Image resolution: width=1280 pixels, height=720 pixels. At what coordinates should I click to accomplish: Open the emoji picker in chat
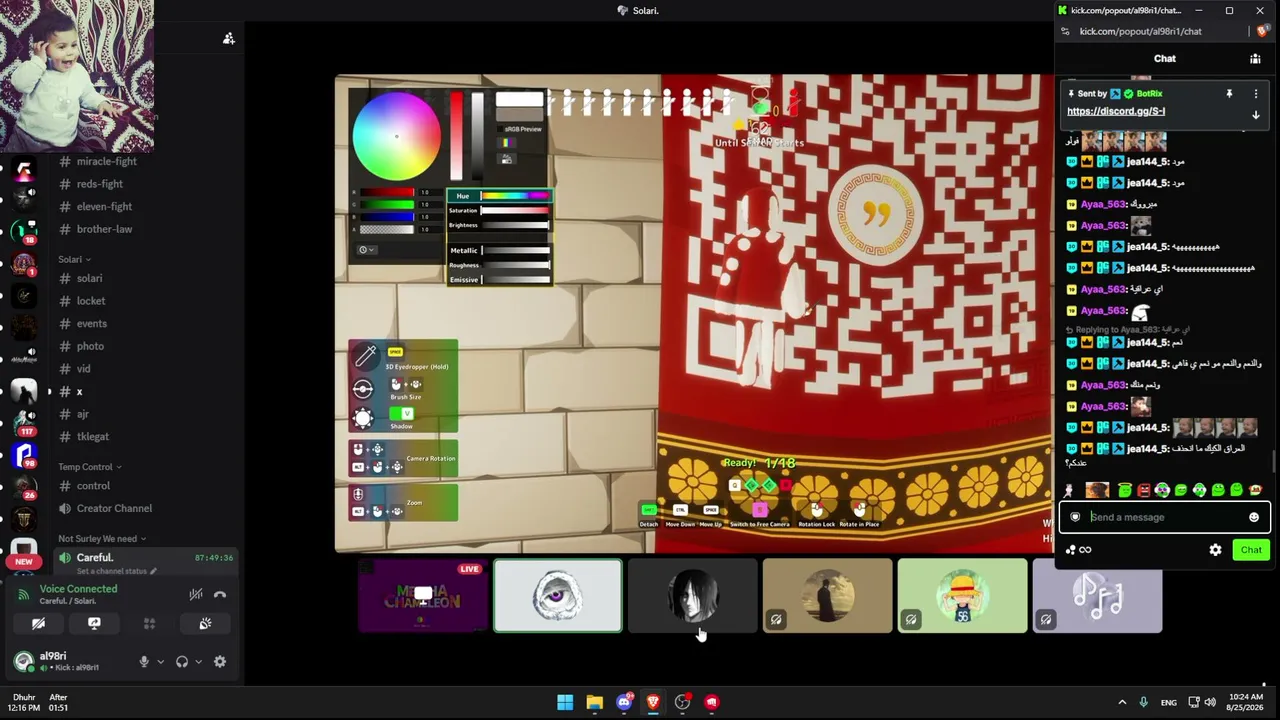[x=1254, y=517]
